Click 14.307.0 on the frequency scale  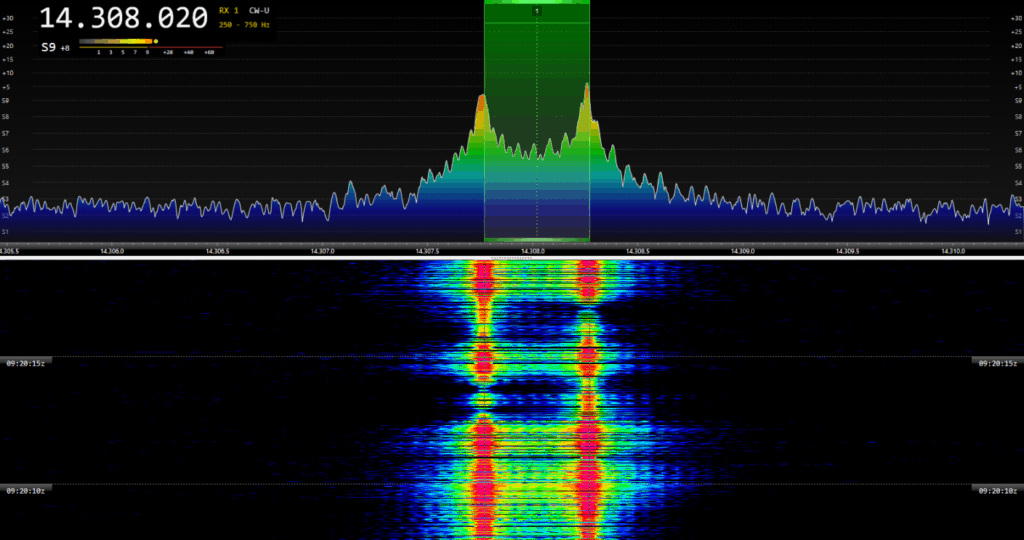coord(321,251)
